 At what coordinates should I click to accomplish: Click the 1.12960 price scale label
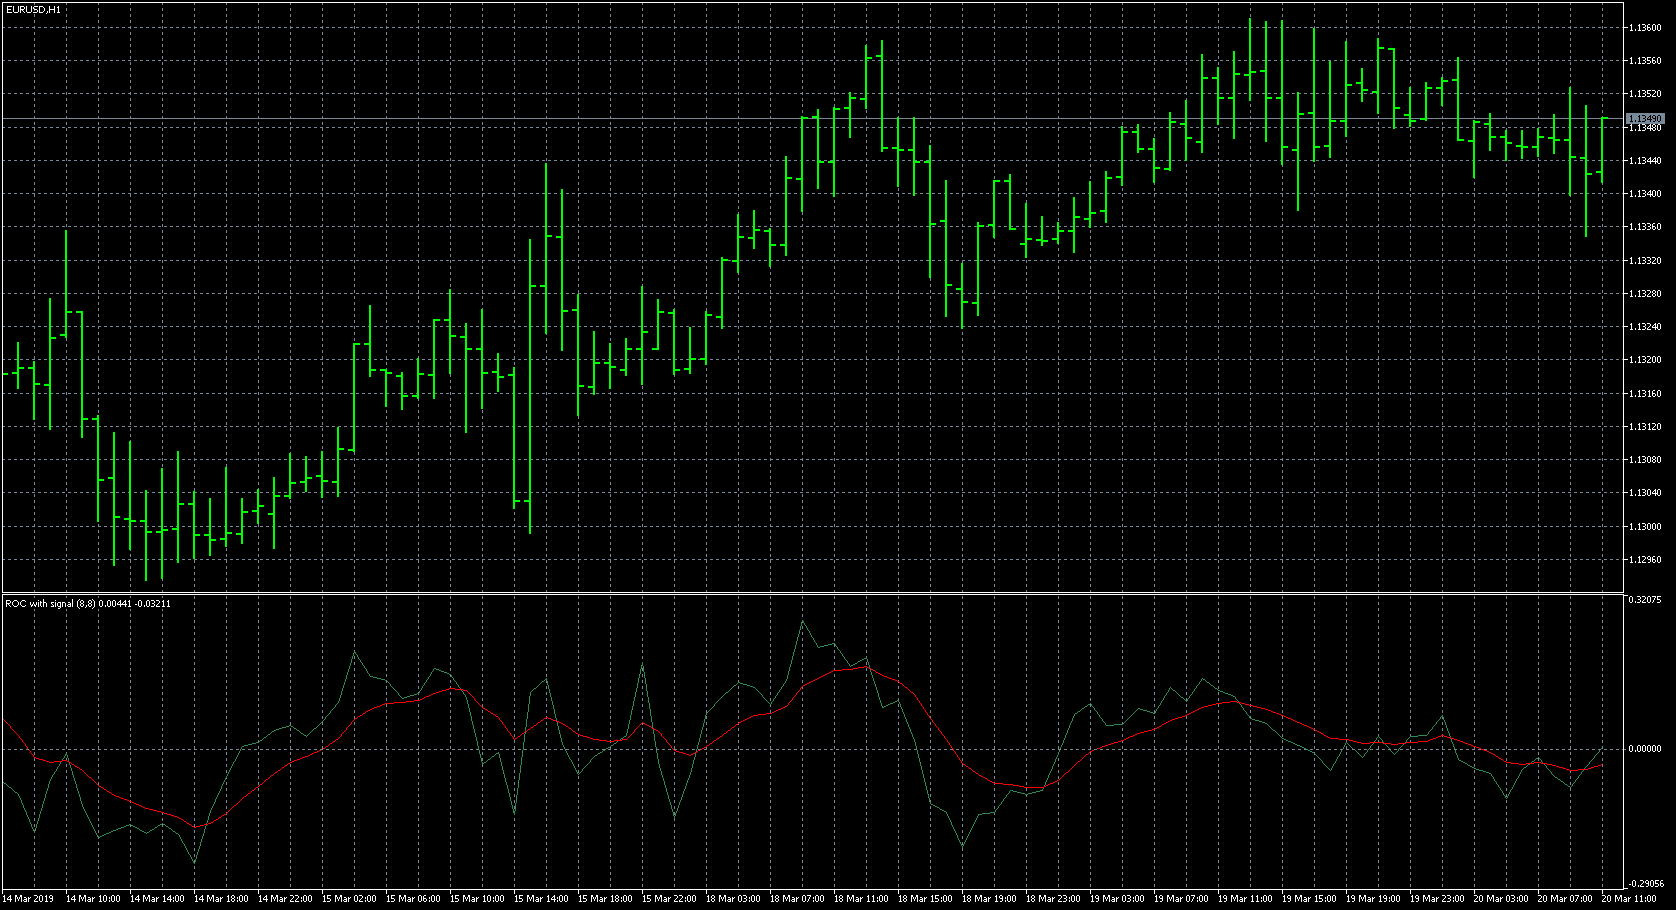point(1645,560)
